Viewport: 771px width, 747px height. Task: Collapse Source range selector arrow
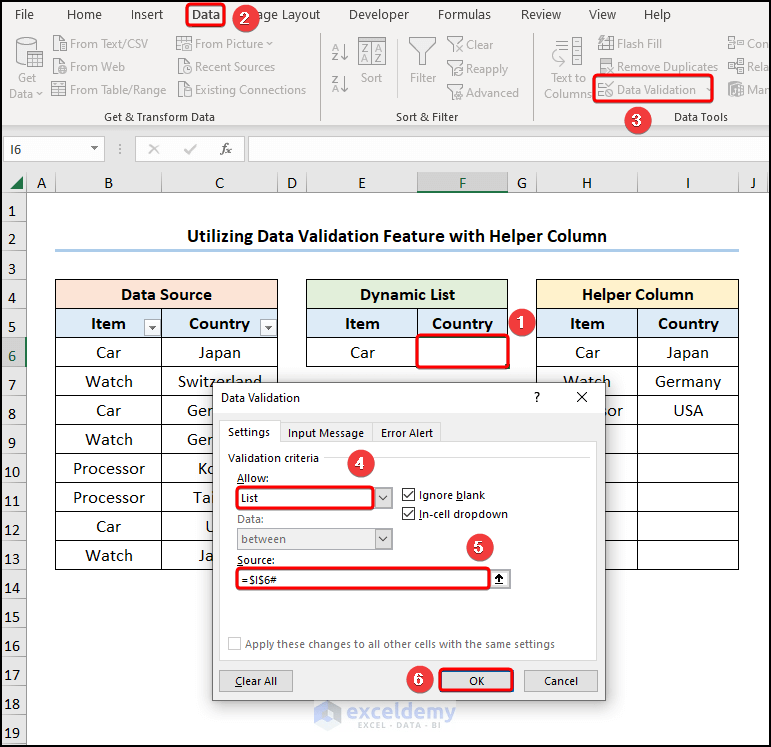pyautogui.click(x=500, y=579)
